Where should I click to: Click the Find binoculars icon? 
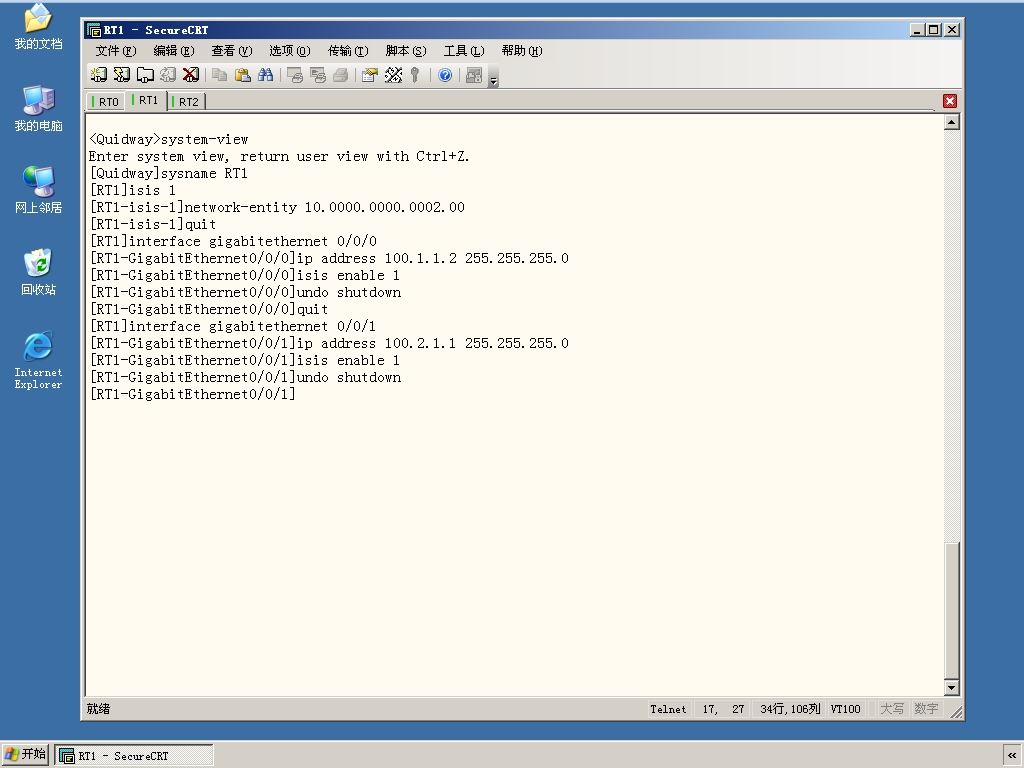[x=265, y=74]
